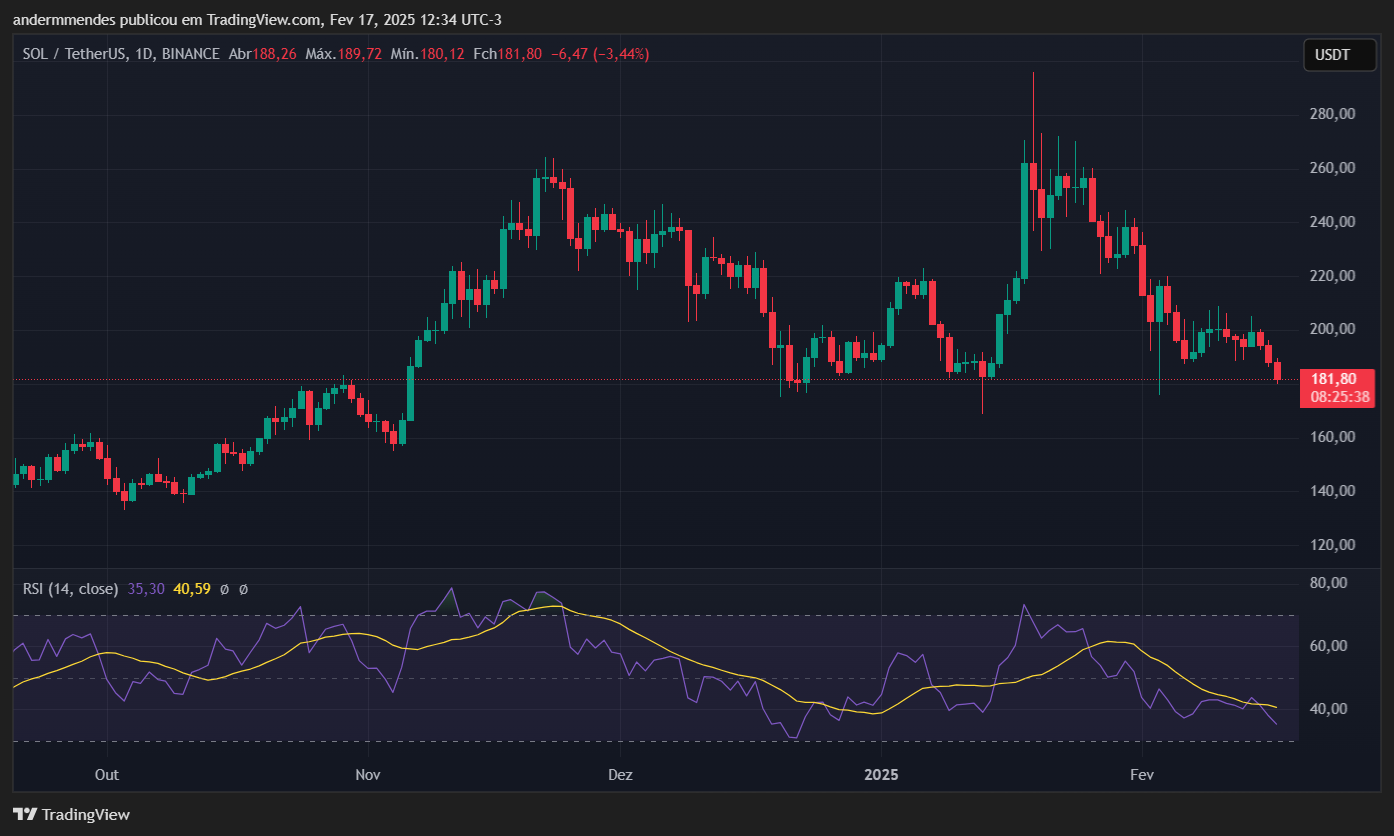Click the red current price label 181,80
Screen dimensions: 1394x836
pos(1336,379)
